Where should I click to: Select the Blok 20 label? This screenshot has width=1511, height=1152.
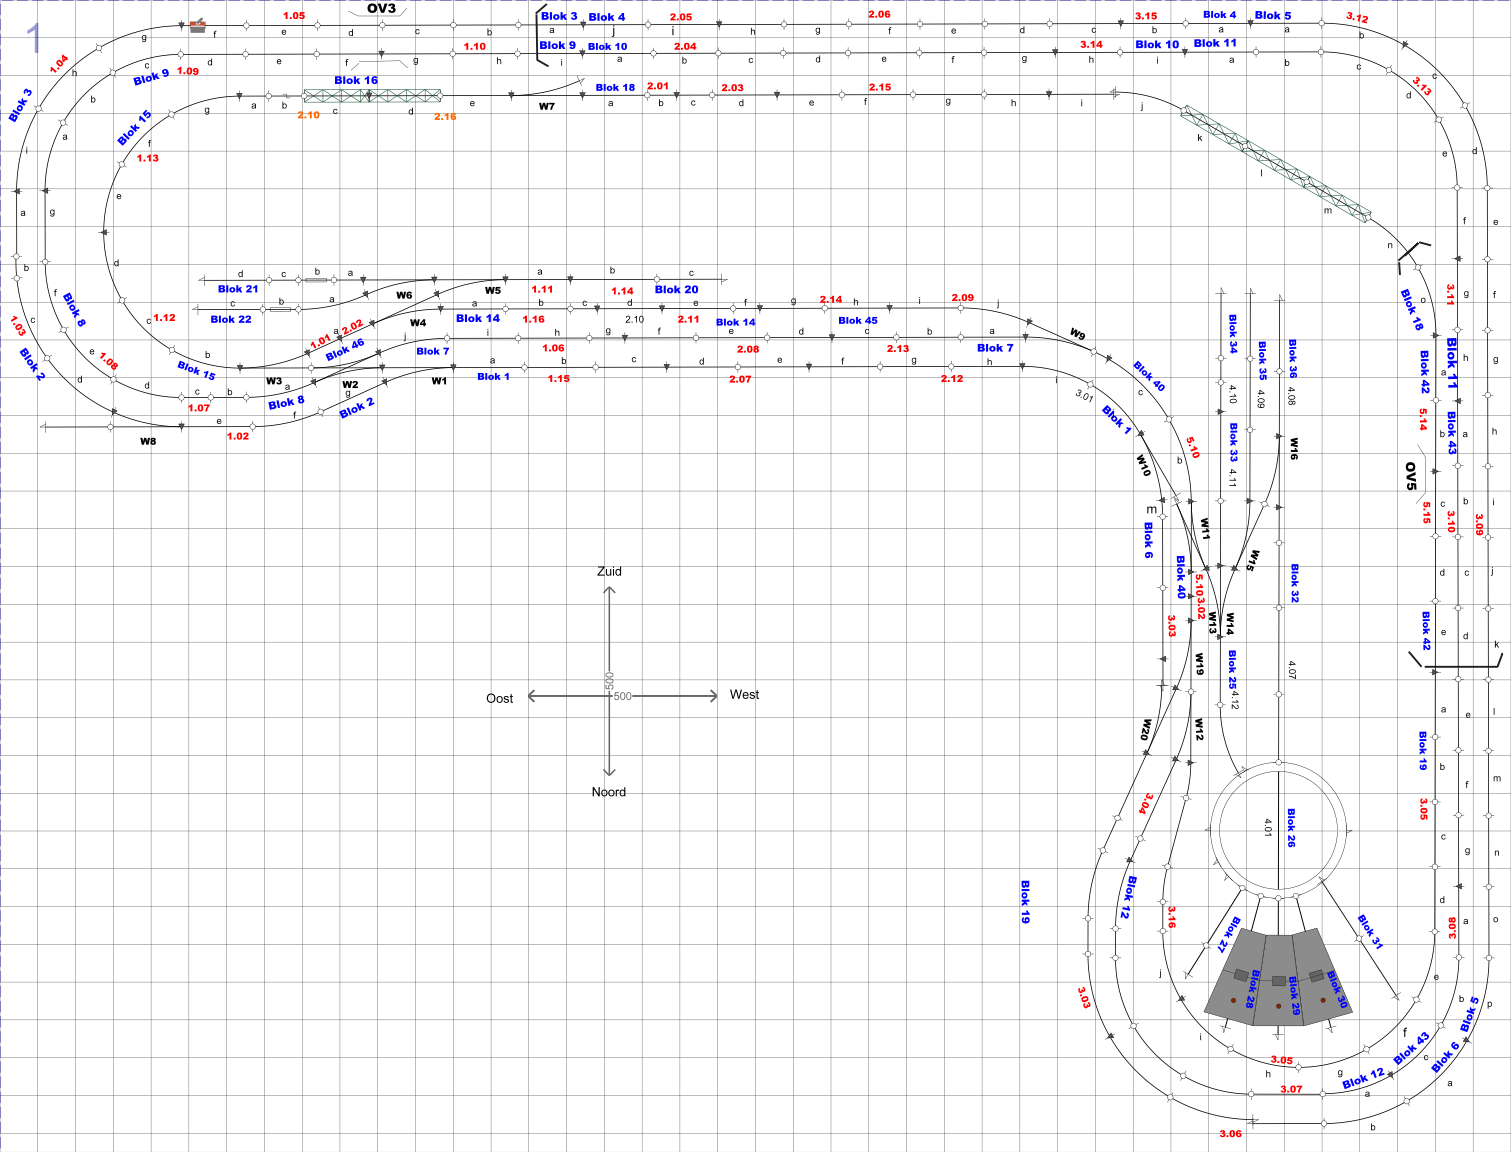pyautogui.click(x=676, y=290)
